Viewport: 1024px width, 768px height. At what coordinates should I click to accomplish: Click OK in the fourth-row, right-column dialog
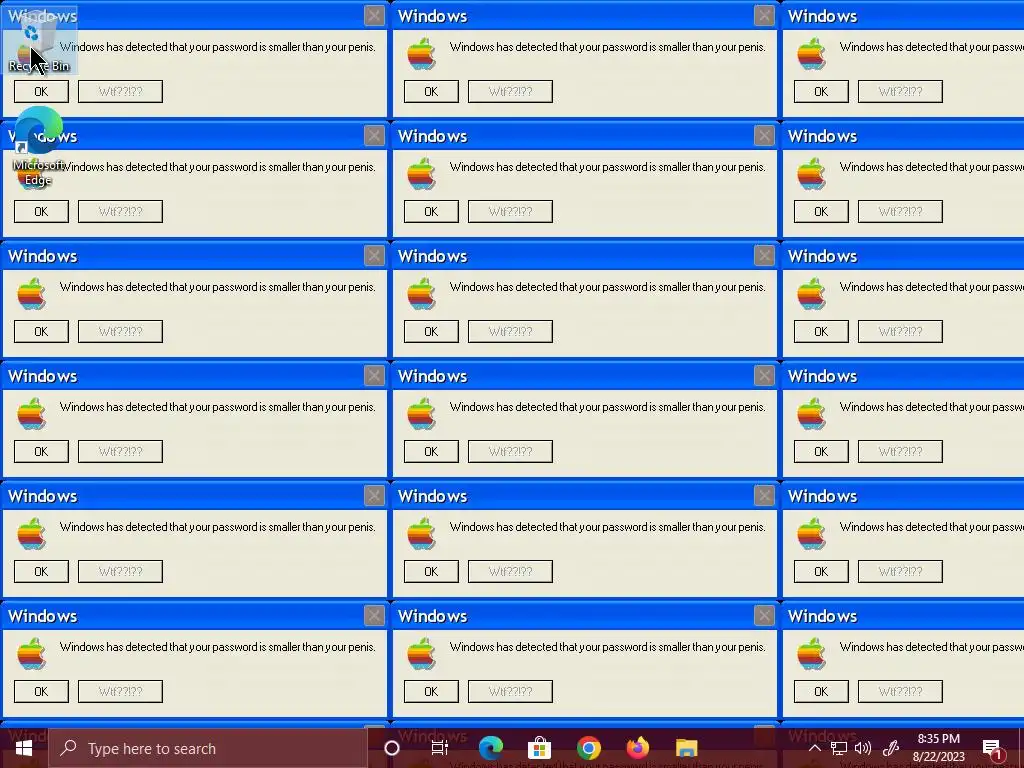pyautogui.click(x=821, y=451)
